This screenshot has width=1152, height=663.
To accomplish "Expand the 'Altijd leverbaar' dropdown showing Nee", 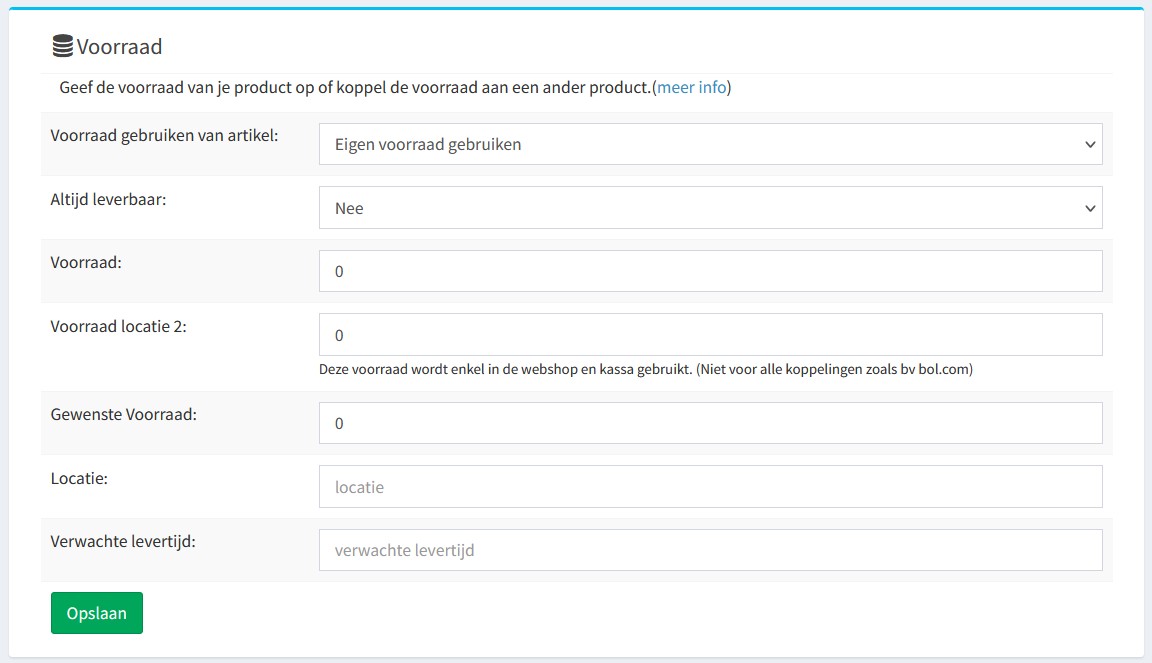I will pyautogui.click(x=710, y=208).
